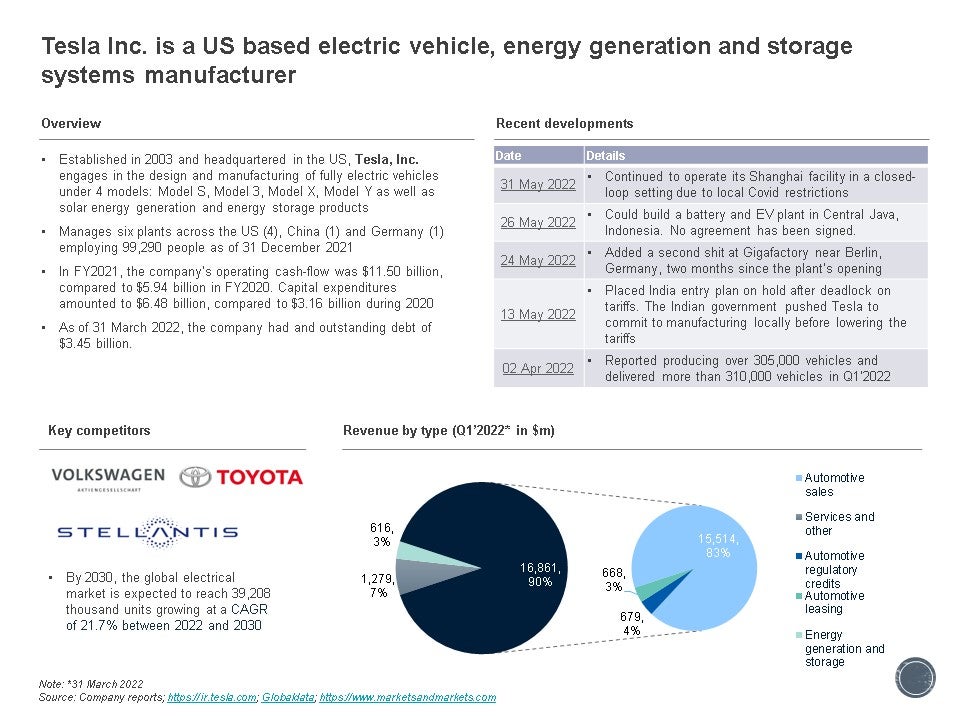Viewport: 960px width, 720px height.
Task: Select the Automotive leasing legend swatch
Action: tap(798, 596)
